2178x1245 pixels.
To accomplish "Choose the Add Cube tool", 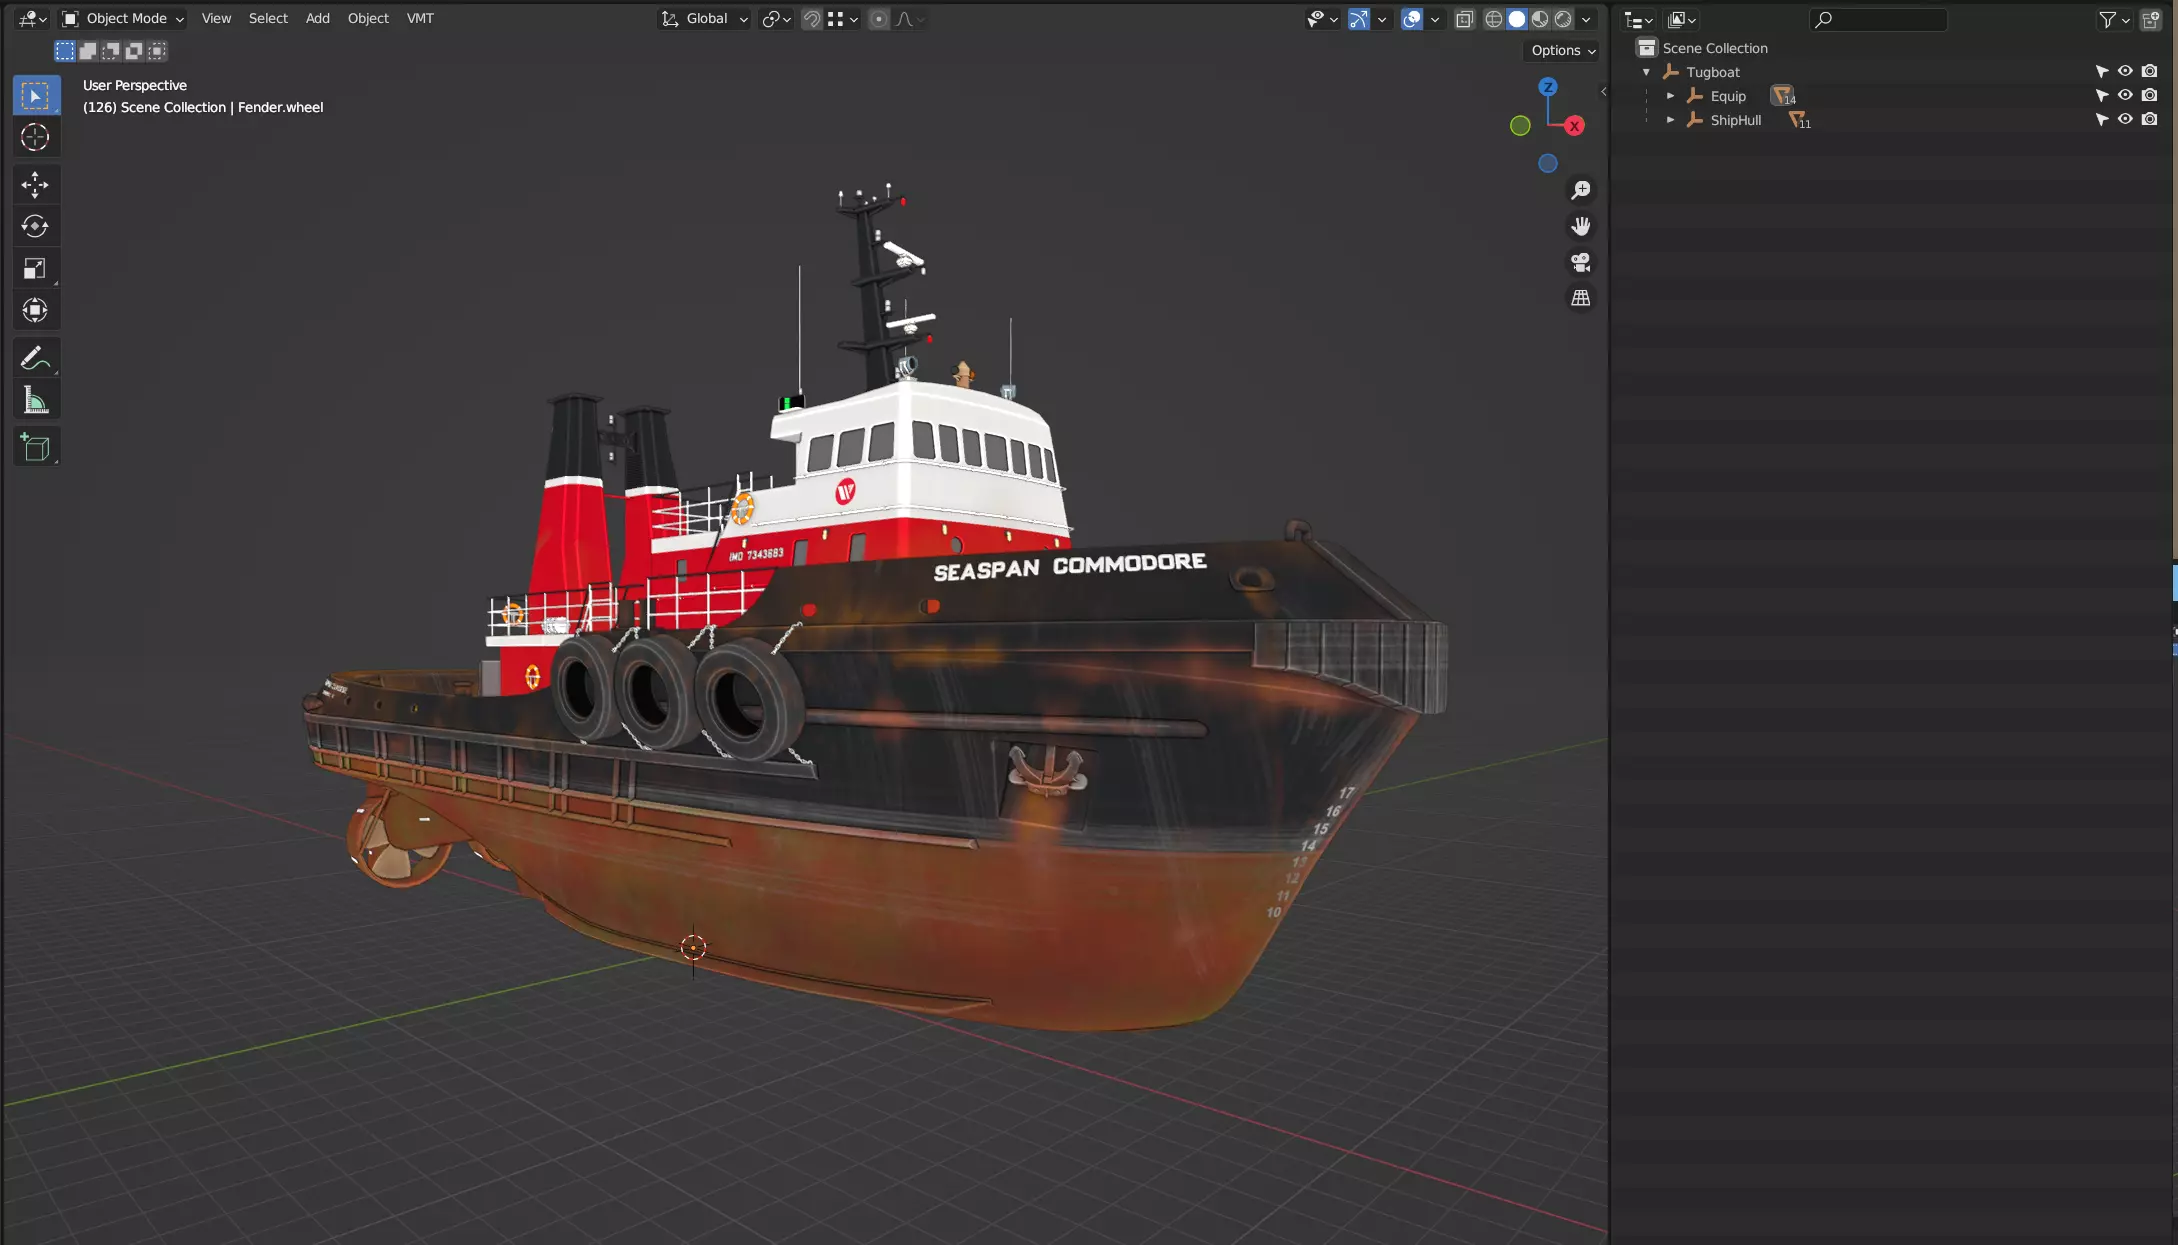I will tap(36, 447).
